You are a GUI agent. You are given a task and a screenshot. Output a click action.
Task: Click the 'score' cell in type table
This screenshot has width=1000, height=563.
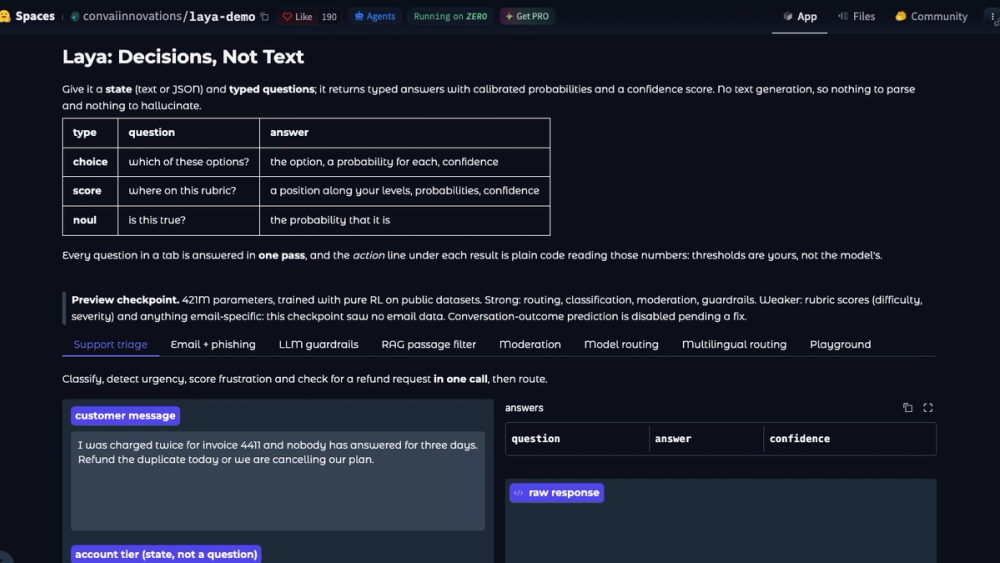tap(90, 191)
